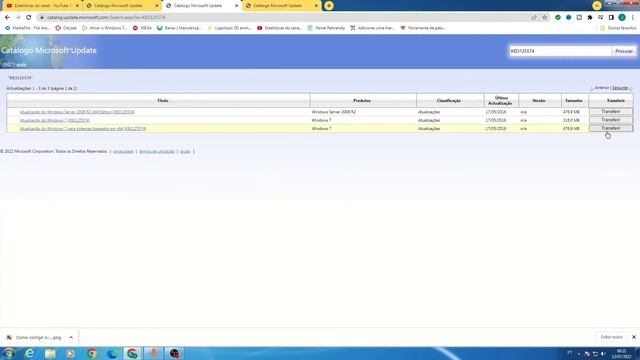The width and height of the screenshot is (640, 360).
Task: Reload the page with the refresh icon
Action: click(29, 18)
